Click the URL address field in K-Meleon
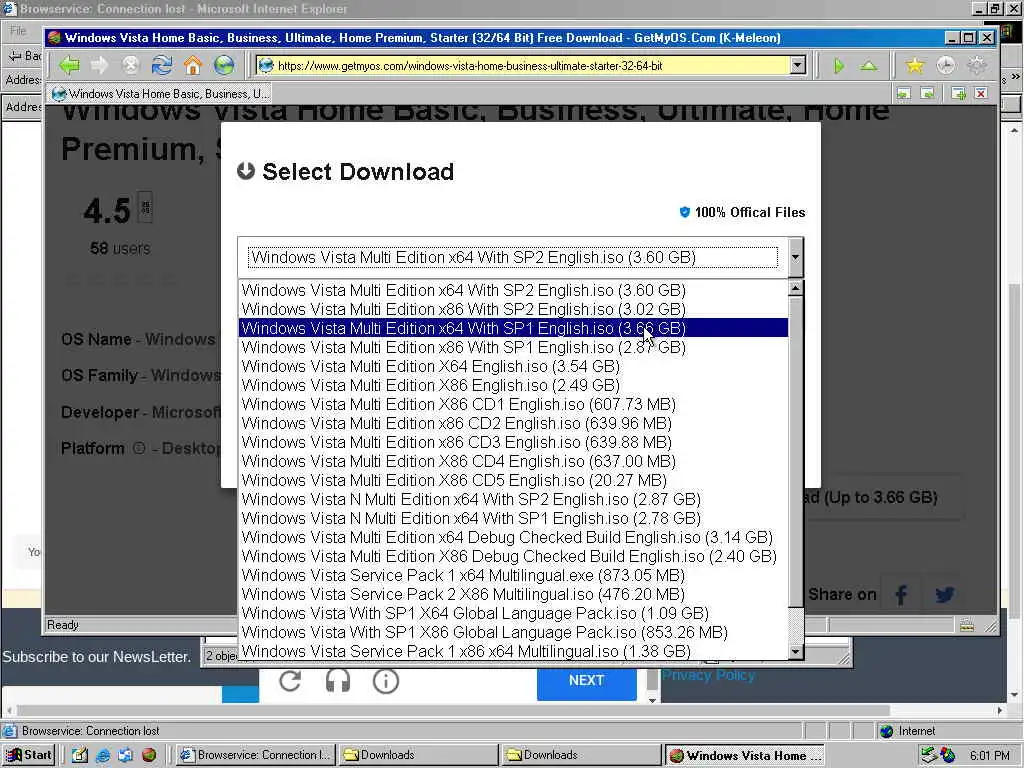Image resolution: width=1024 pixels, height=768 pixels. coord(522,65)
